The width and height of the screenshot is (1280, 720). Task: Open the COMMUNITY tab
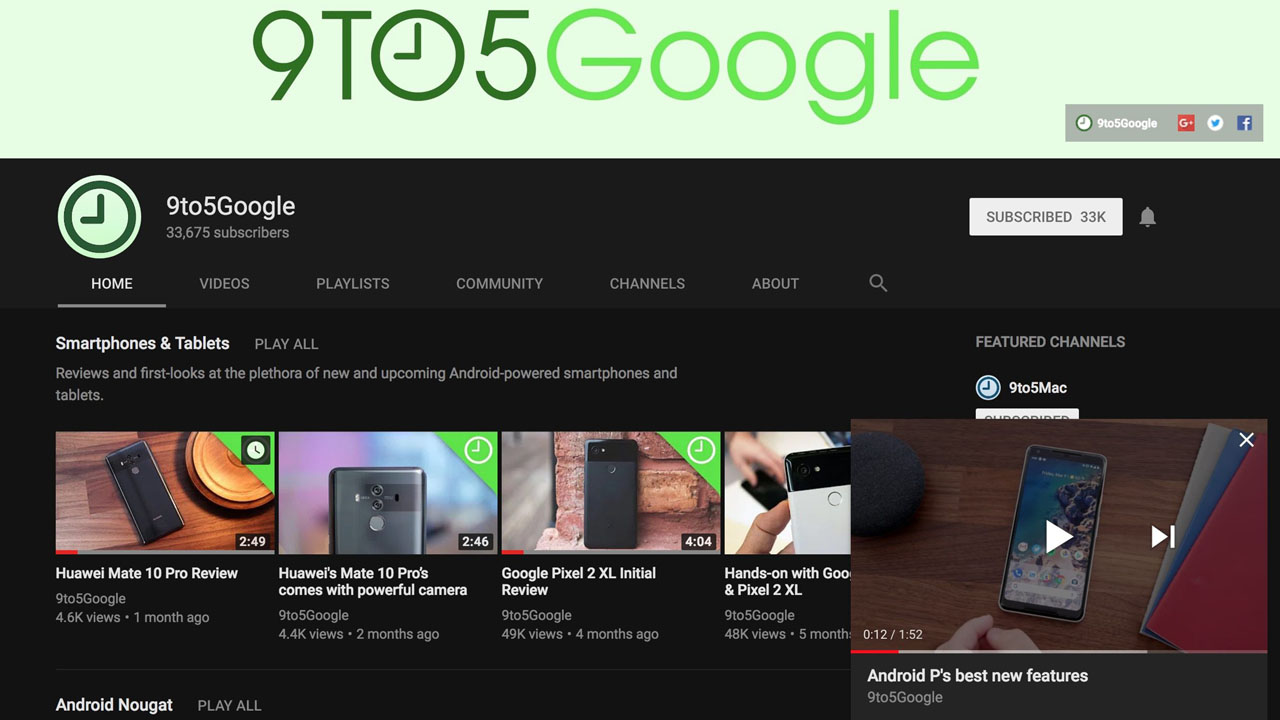pyautogui.click(x=500, y=284)
